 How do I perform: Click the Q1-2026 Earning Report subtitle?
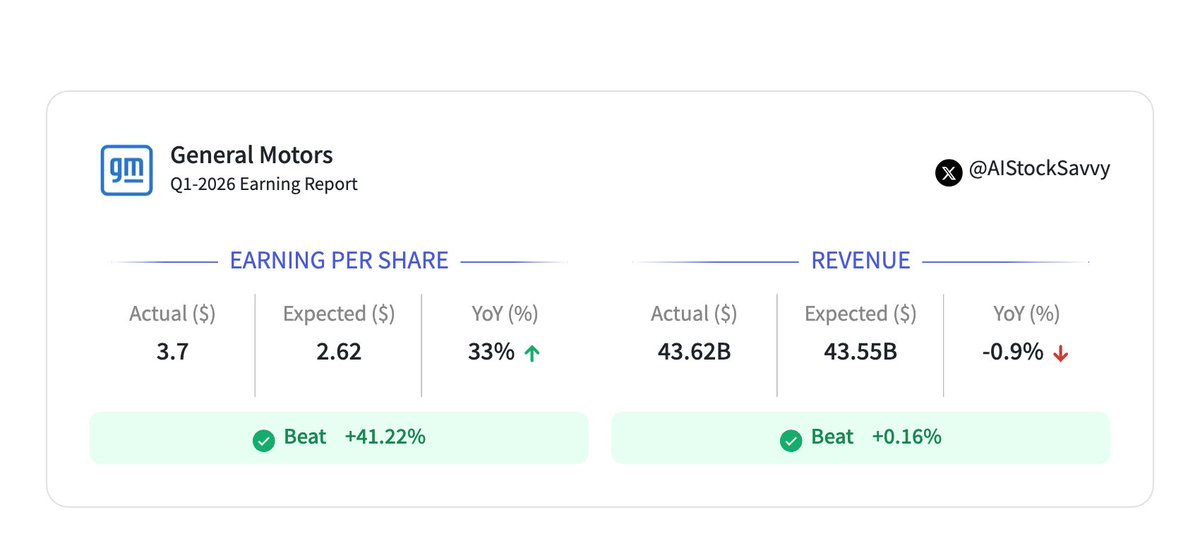coord(264,184)
